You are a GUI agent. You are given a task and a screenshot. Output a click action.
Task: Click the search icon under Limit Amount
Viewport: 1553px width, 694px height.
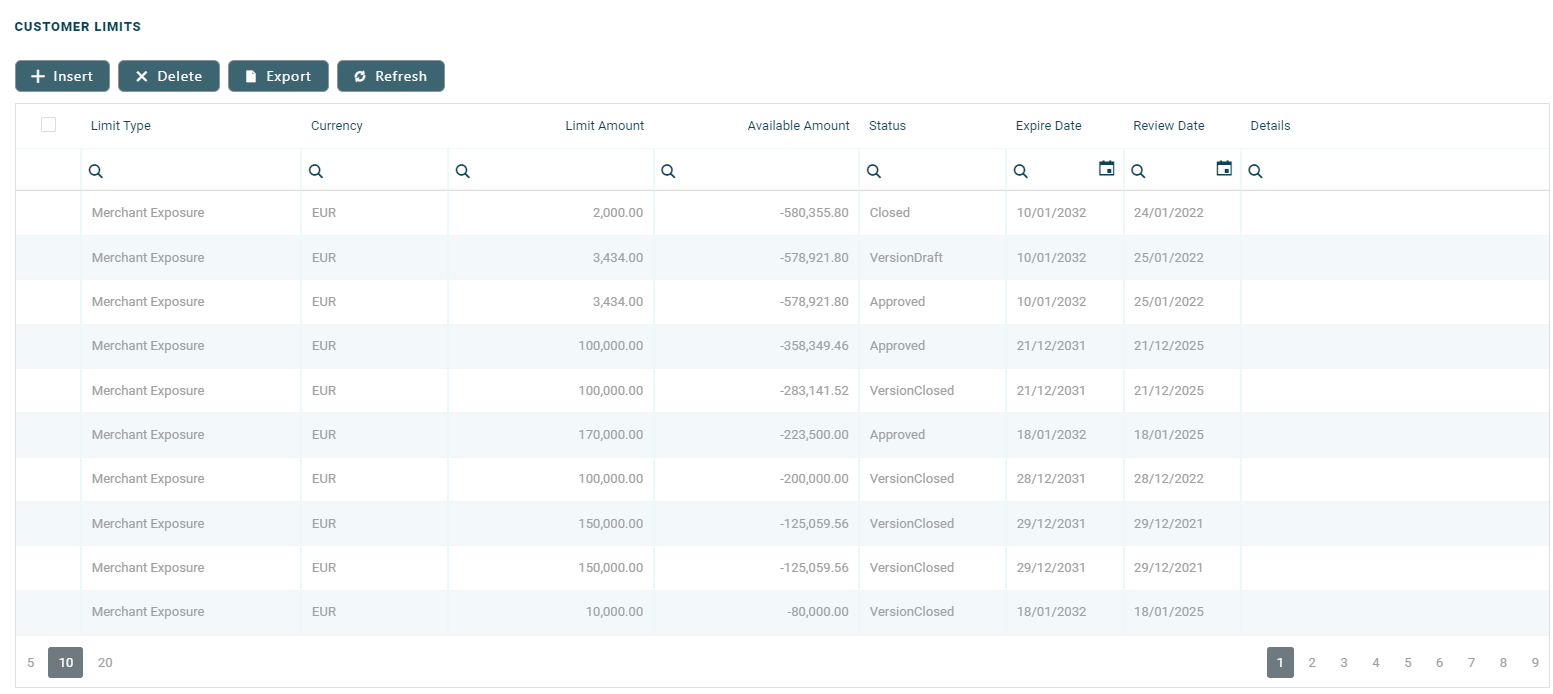(462, 172)
